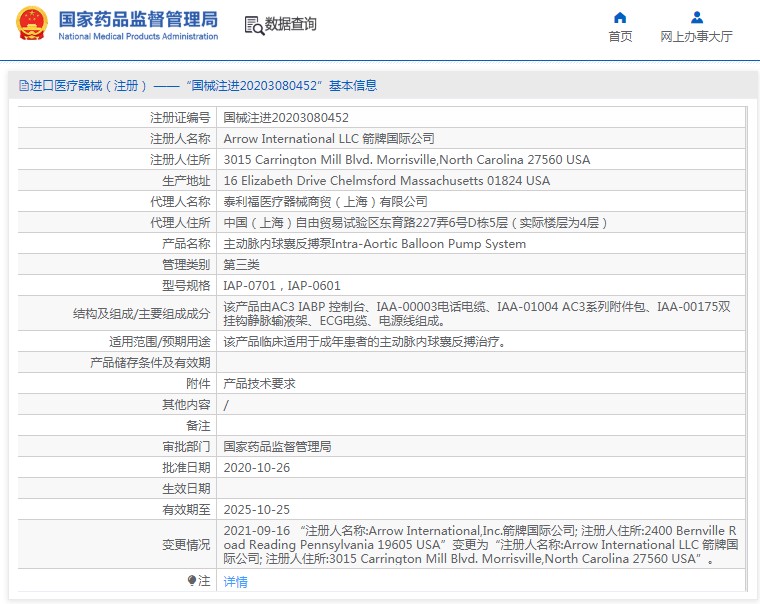Select the 结构及组成/主要组成成分 label
This screenshot has width=760, height=604.
point(142,314)
